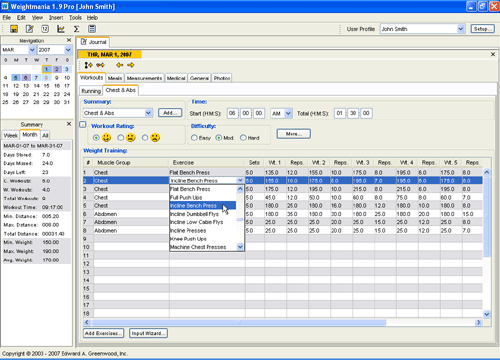The image size is (500, 360).
Task: Open the Edit menu
Action: [x=21, y=18]
